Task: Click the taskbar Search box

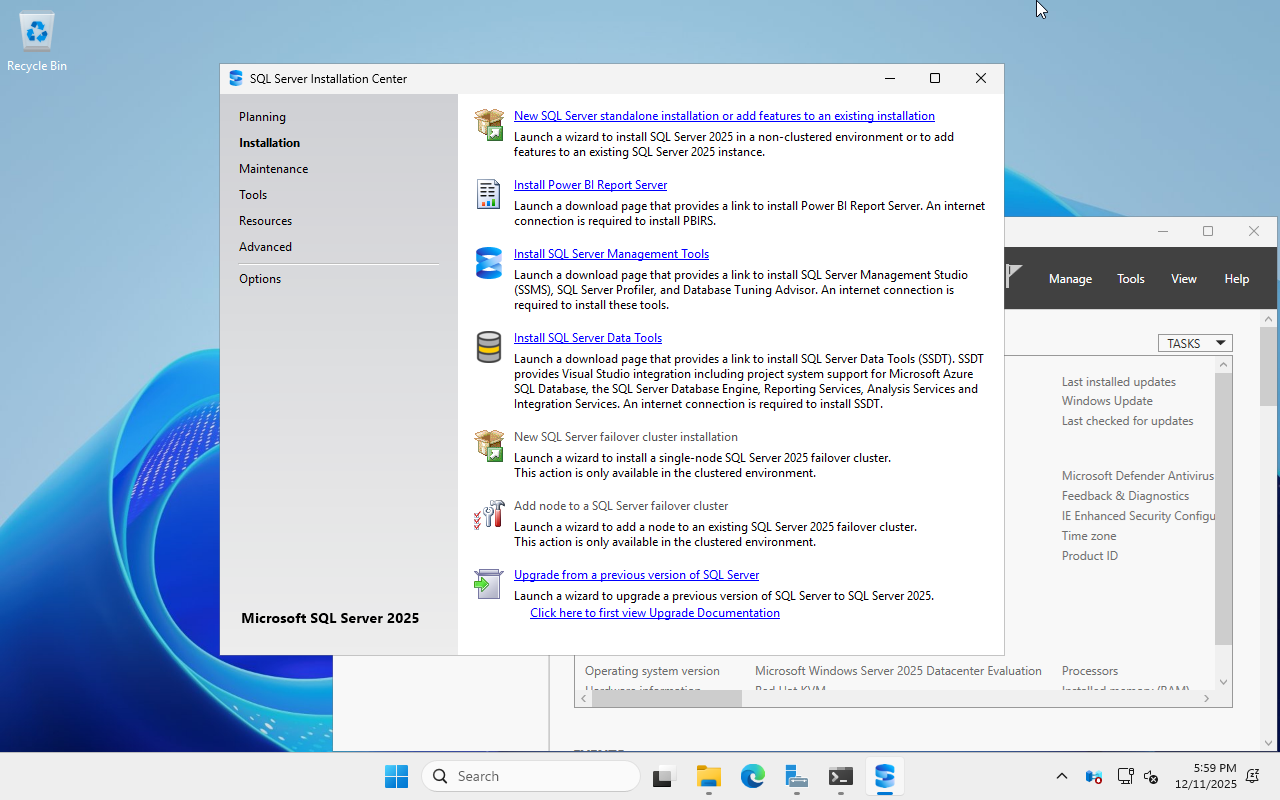Action: [530, 776]
